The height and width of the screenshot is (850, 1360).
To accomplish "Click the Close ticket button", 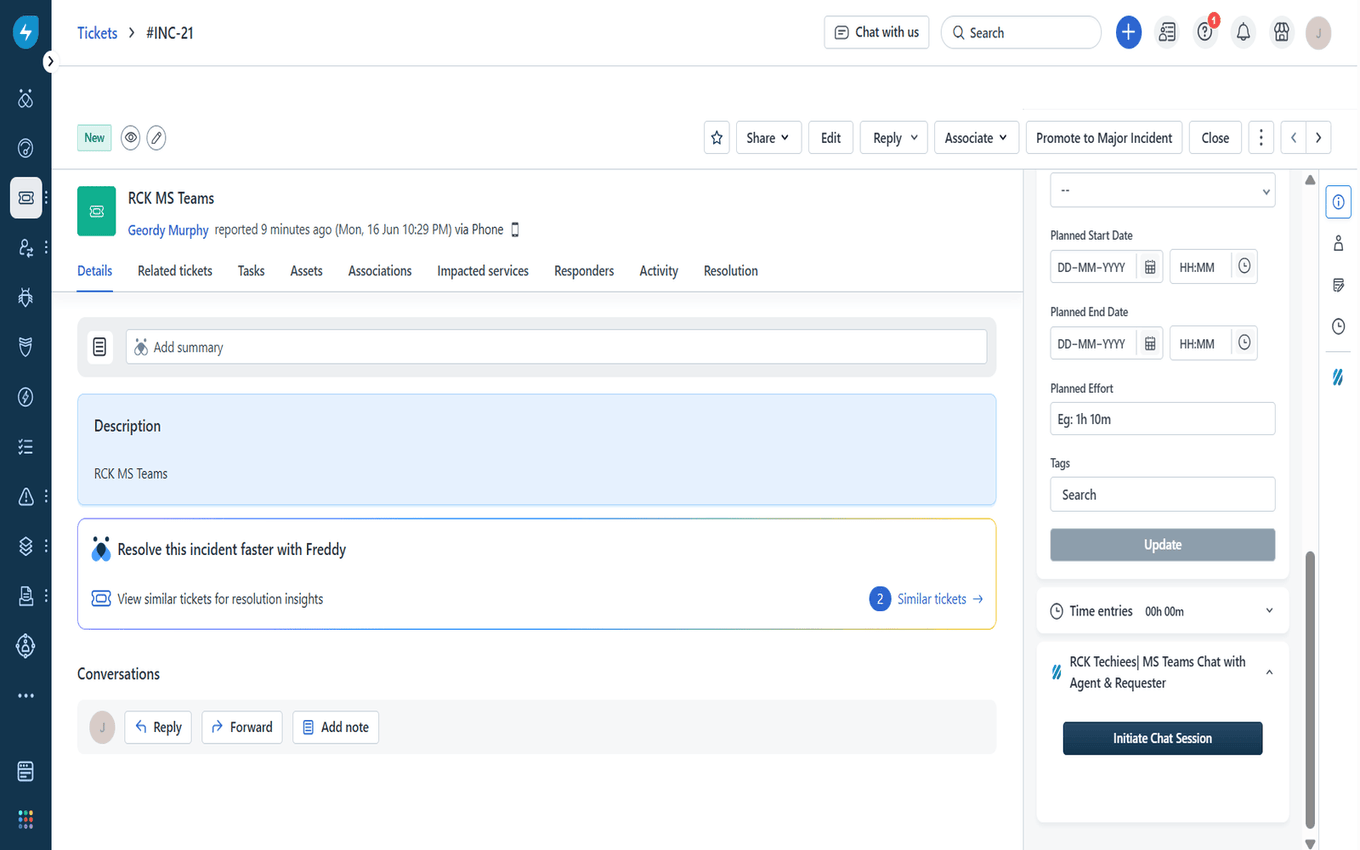I will coord(1215,138).
